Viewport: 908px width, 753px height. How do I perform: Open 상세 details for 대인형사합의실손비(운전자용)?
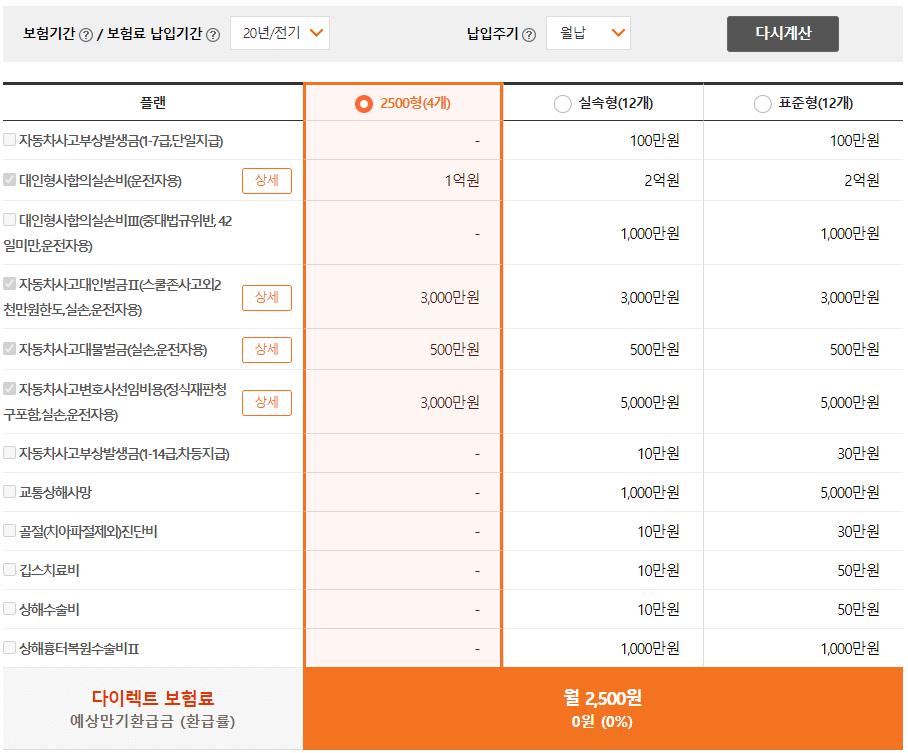(266, 181)
